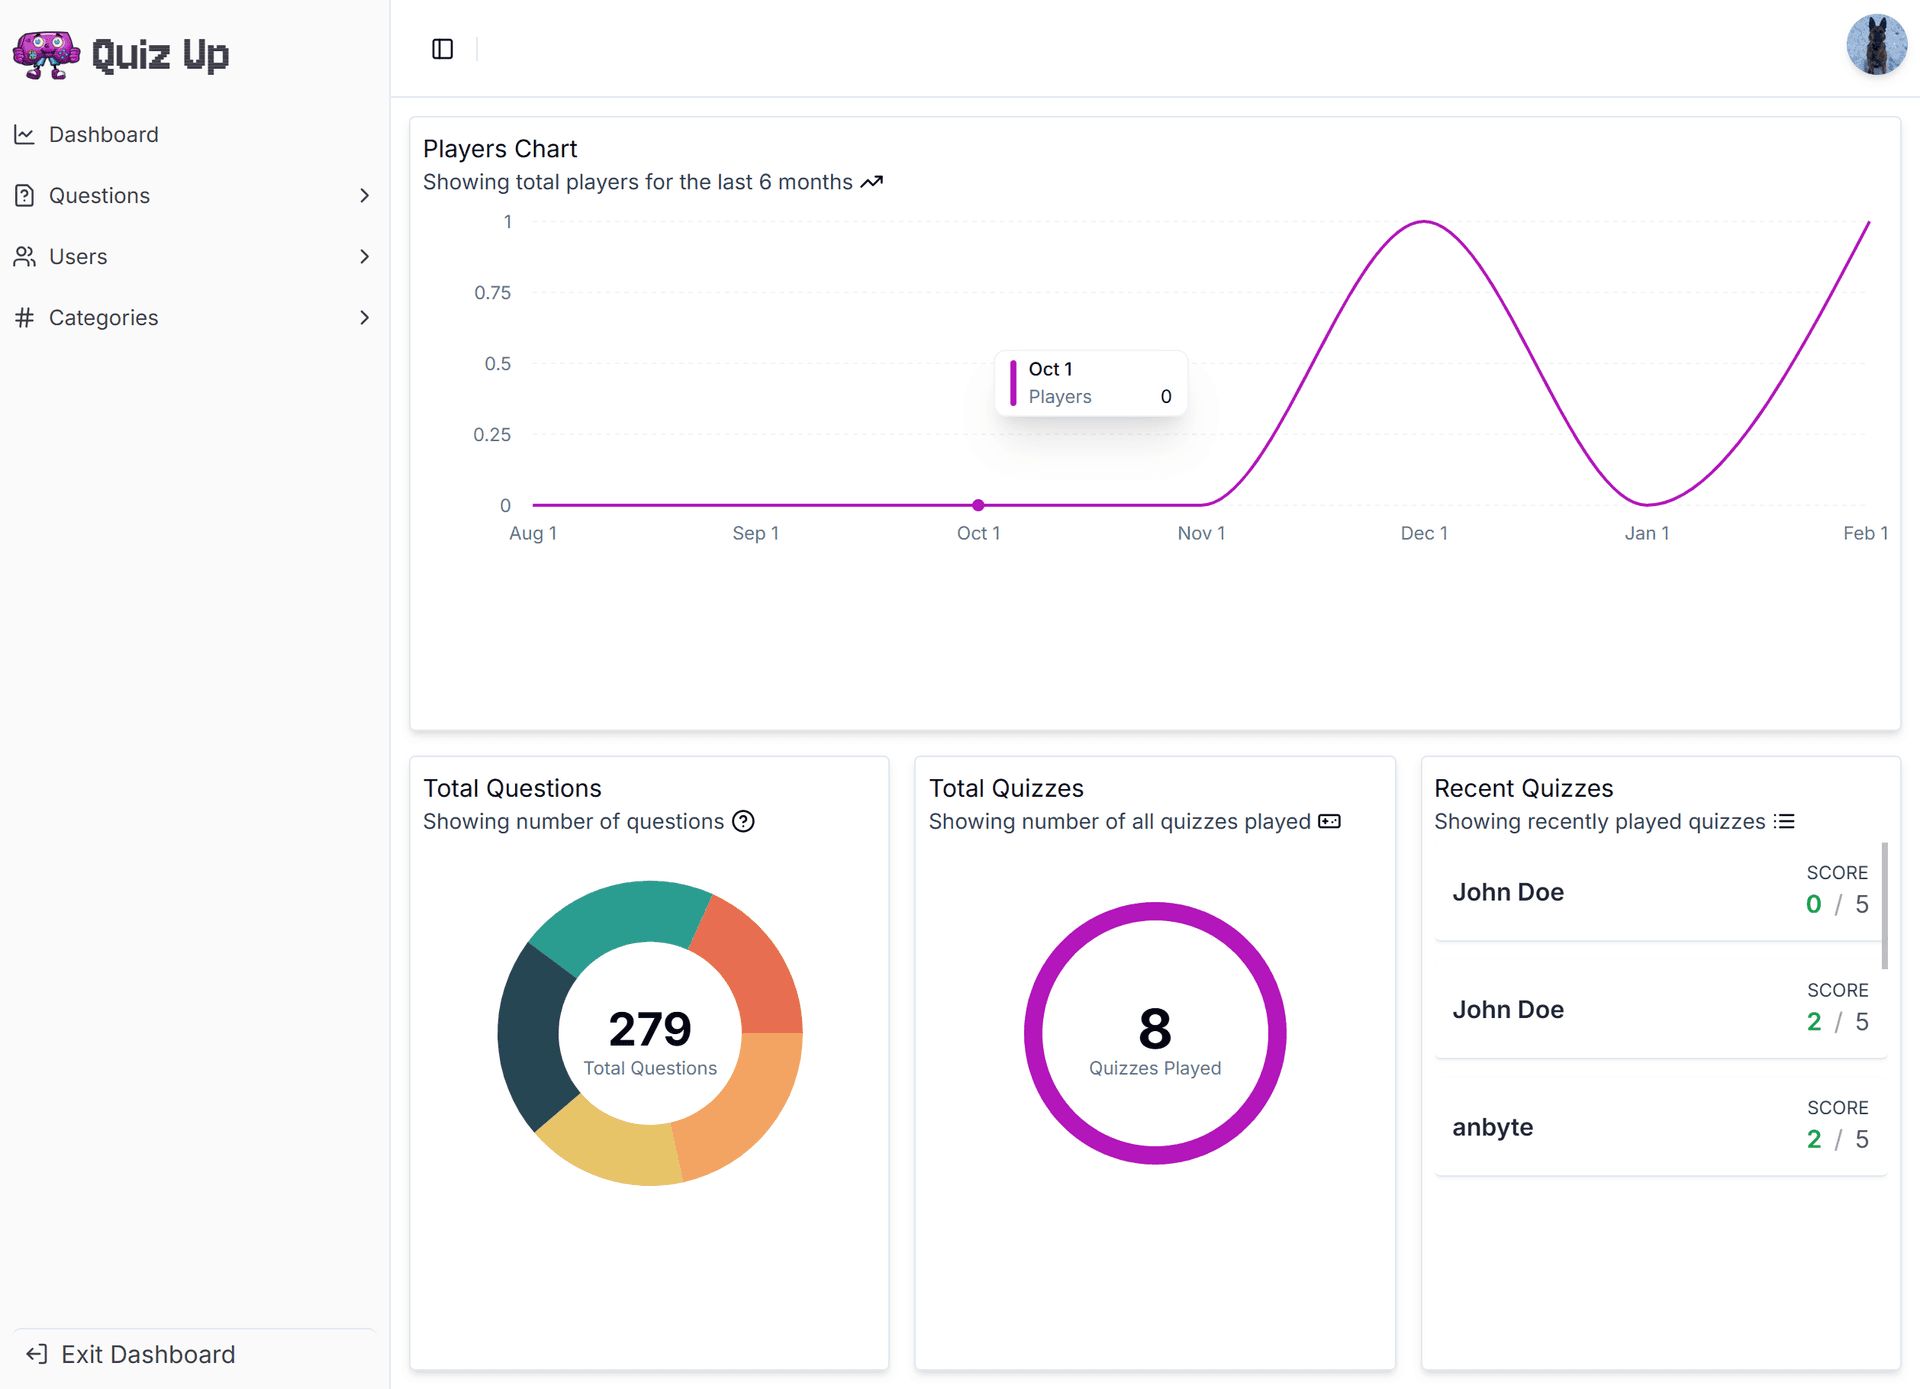1920x1389 pixels.
Task: Click the Oct 1 data point on chart
Action: [x=978, y=505]
